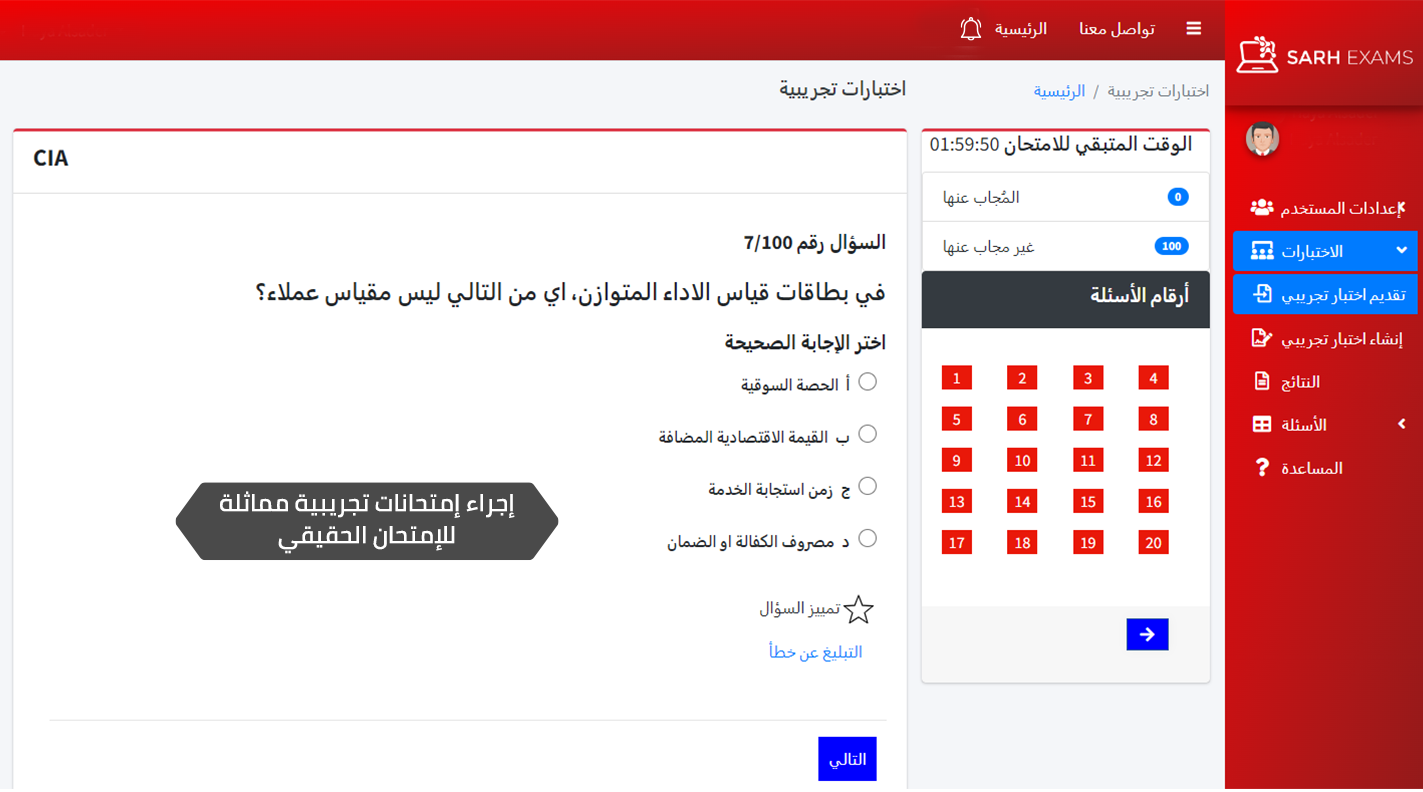Choose answer ج زمن استجابة الخدمة
This screenshot has width=1423, height=792.
(867, 486)
